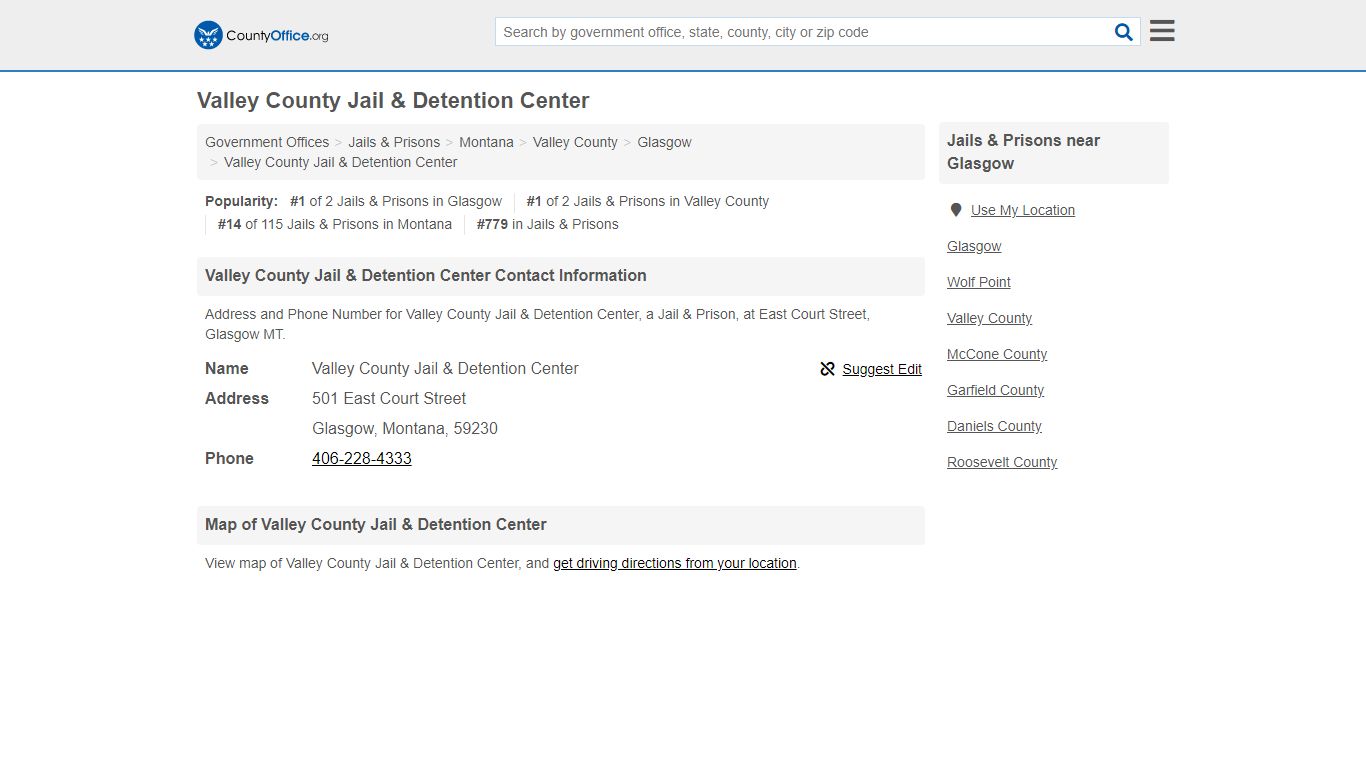Open Jails & Prisons breadcrumb
Screen dimensions: 1366x768
pyautogui.click(x=394, y=142)
